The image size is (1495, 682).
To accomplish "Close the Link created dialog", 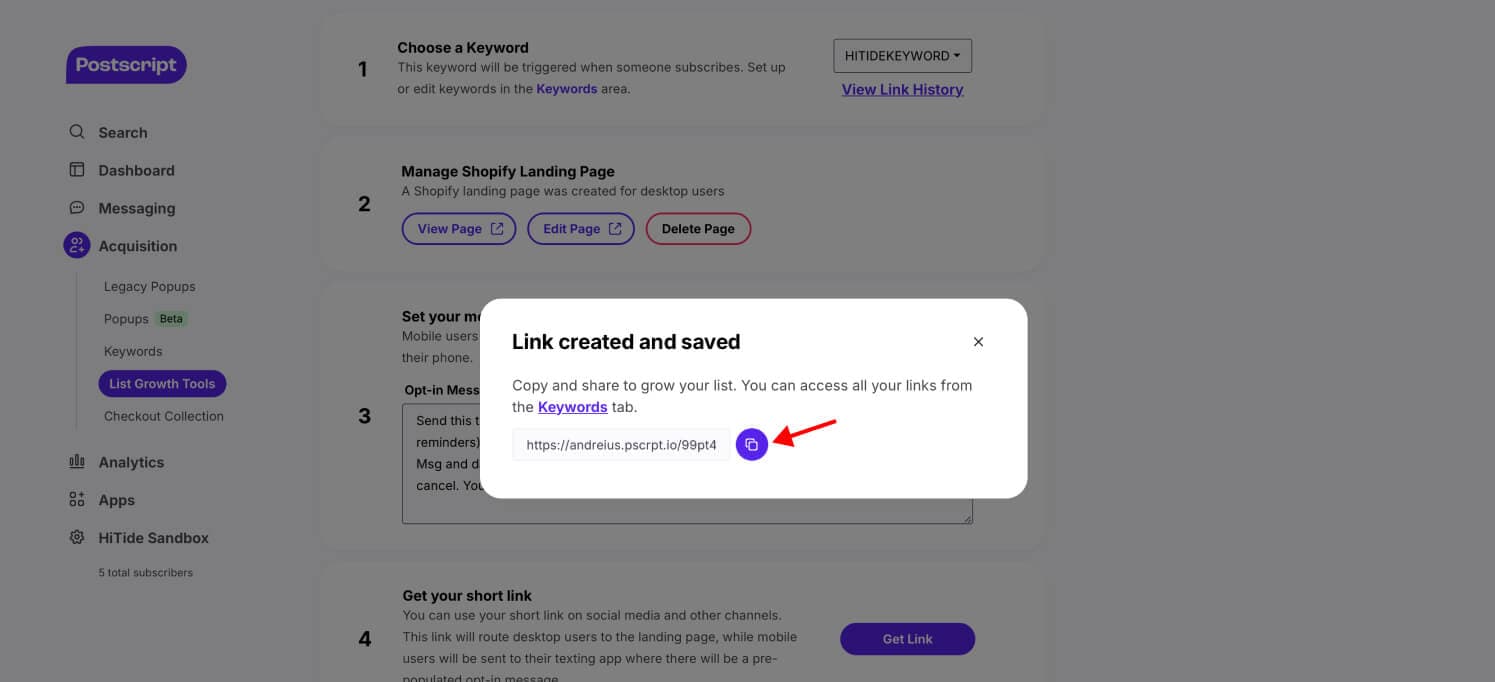I will [978, 342].
